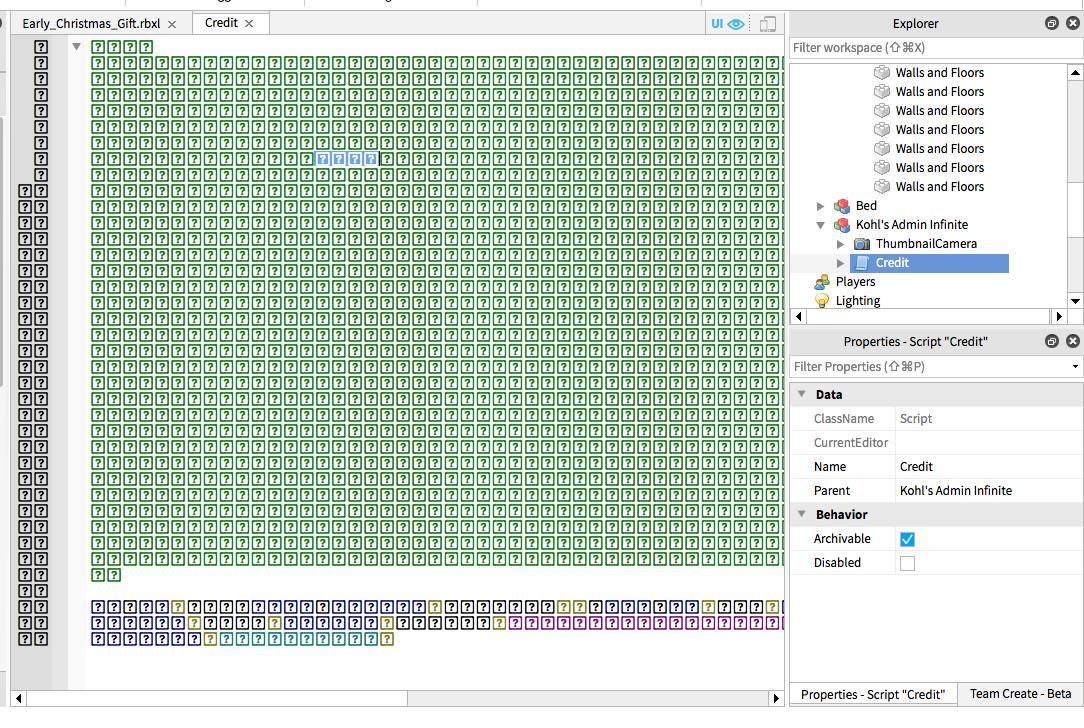Viewport: 1084px width, 728px height.
Task: Expand the Bed tree item
Action: click(821, 206)
